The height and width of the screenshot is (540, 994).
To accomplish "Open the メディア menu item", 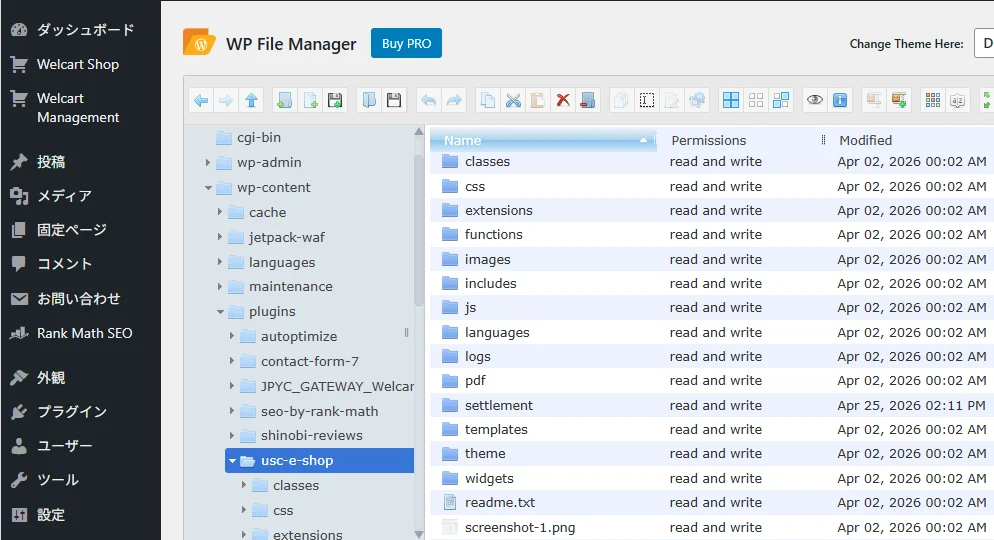I will (81, 196).
